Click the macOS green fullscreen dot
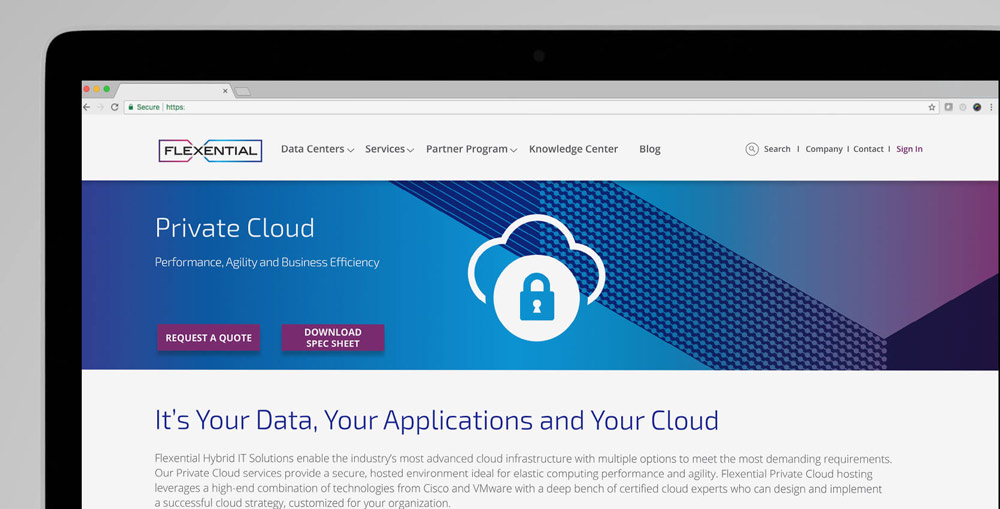 pyautogui.click(x=107, y=89)
